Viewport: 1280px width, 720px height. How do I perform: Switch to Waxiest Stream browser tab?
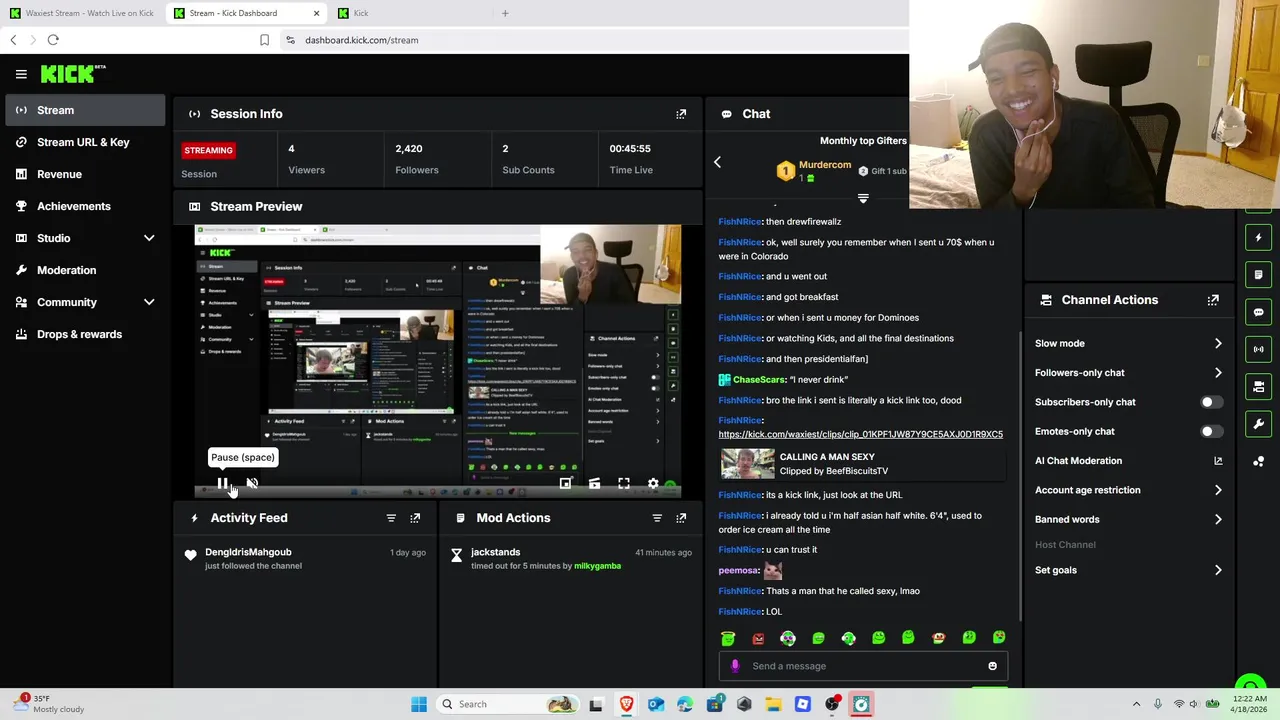82,13
